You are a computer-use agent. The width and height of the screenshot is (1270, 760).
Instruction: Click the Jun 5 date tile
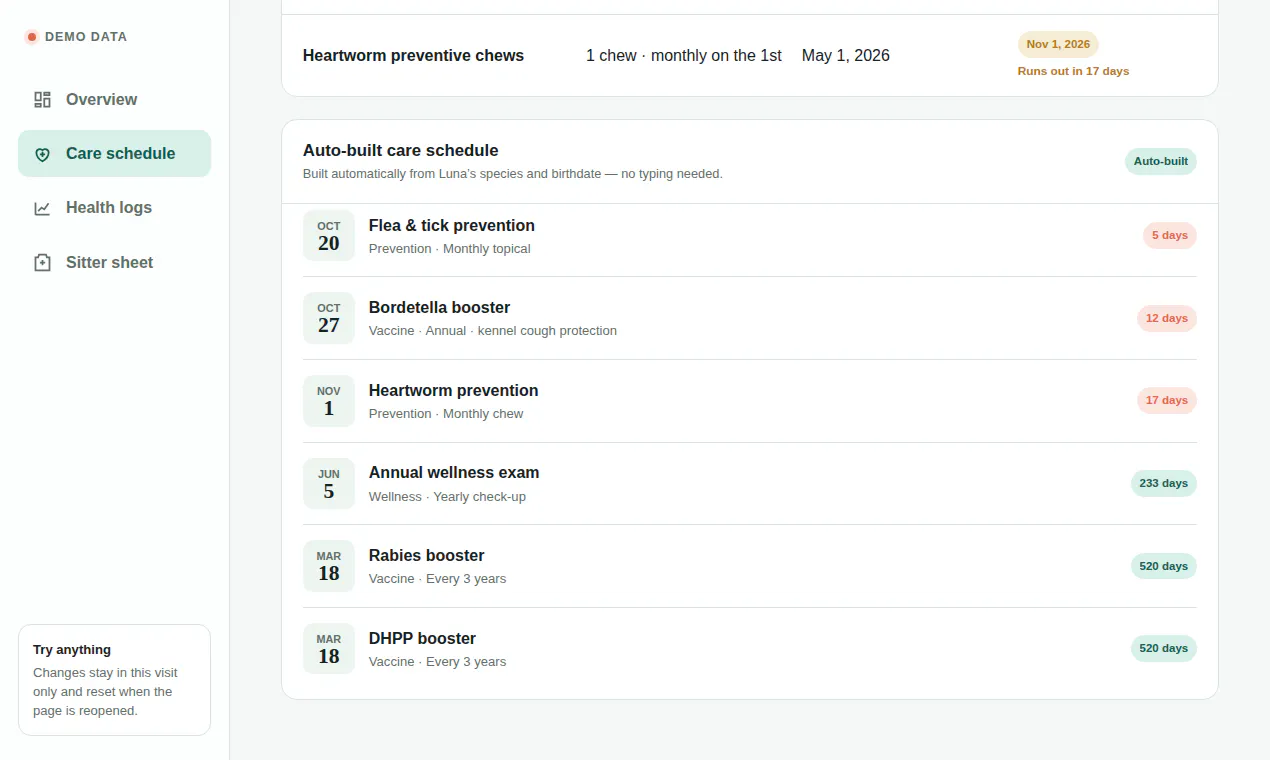coord(329,484)
